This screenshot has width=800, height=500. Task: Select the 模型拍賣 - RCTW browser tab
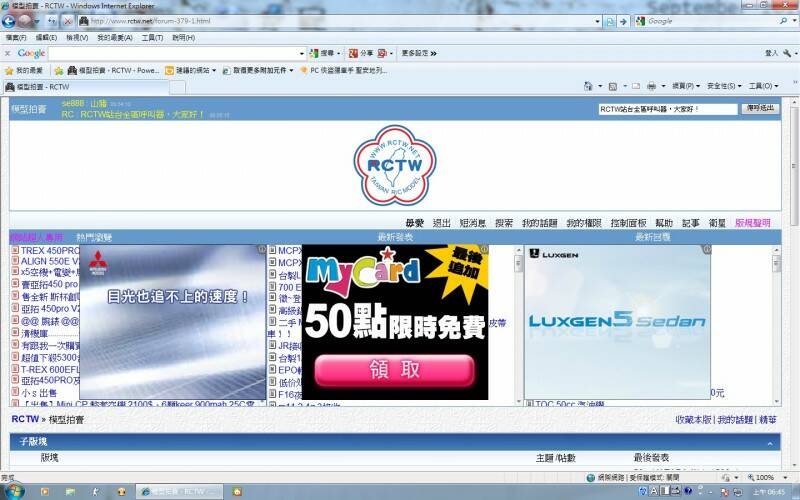86,87
